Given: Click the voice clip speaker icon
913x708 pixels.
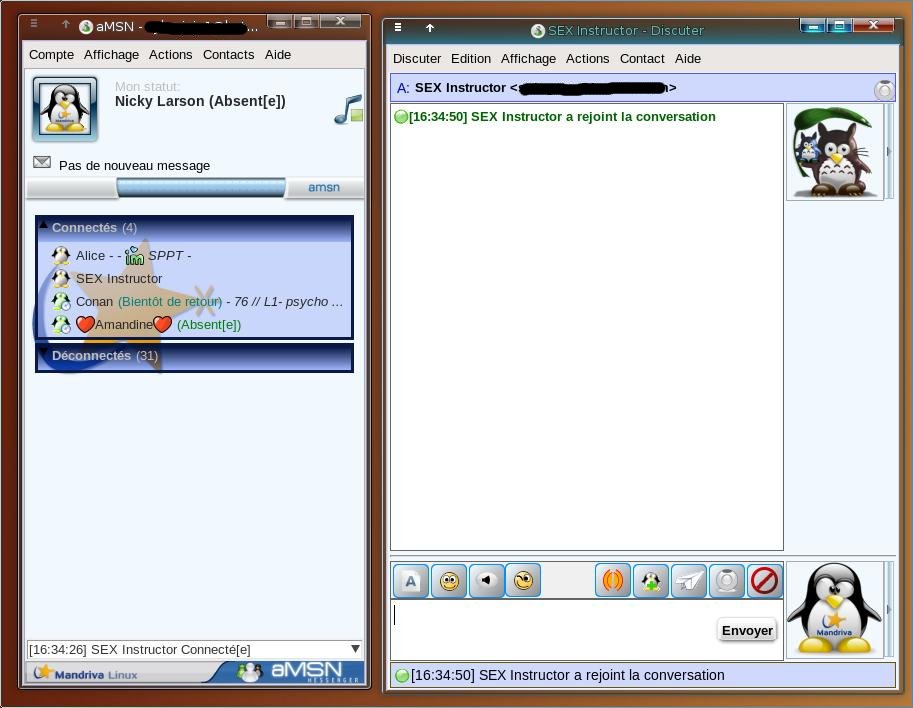Looking at the screenshot, I should tap(486, 580).
